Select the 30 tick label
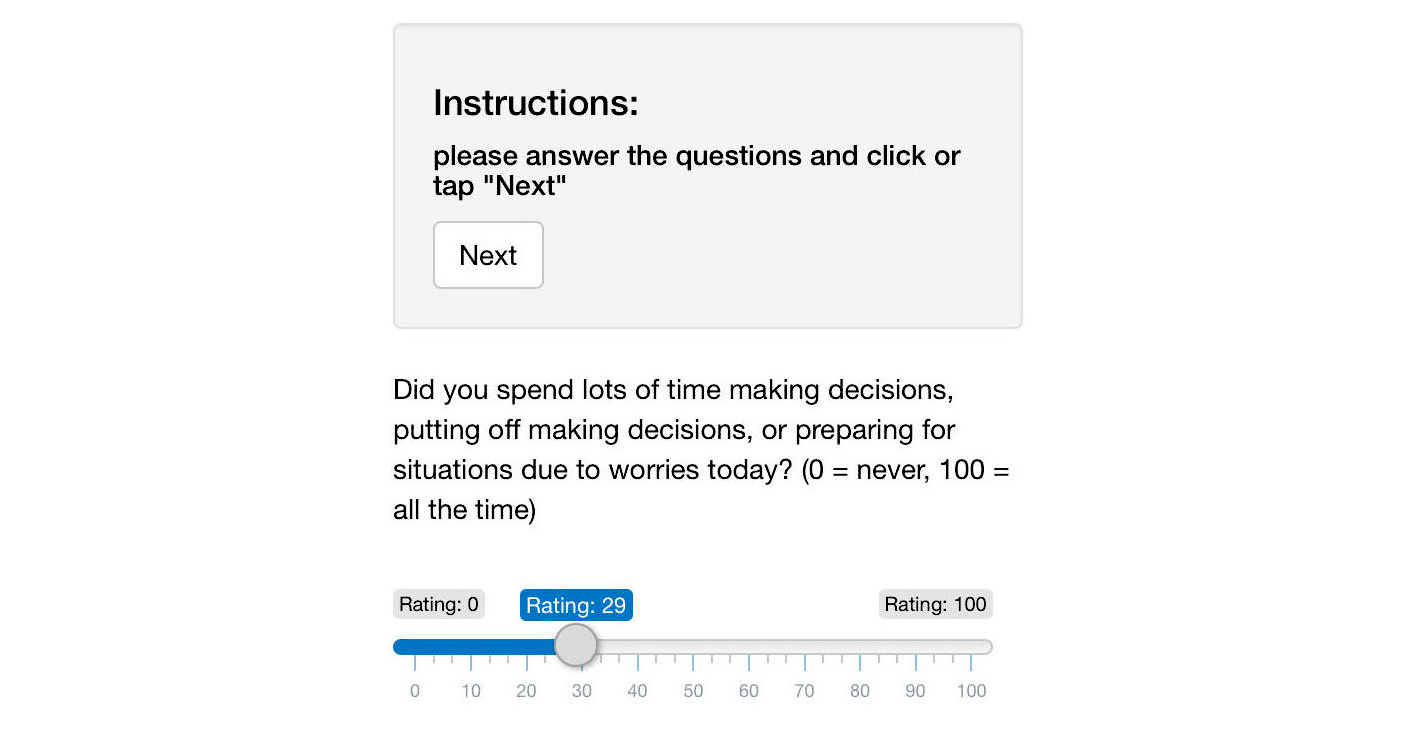This screenshot has width=1417, height=743. click(x=582, y=691)
